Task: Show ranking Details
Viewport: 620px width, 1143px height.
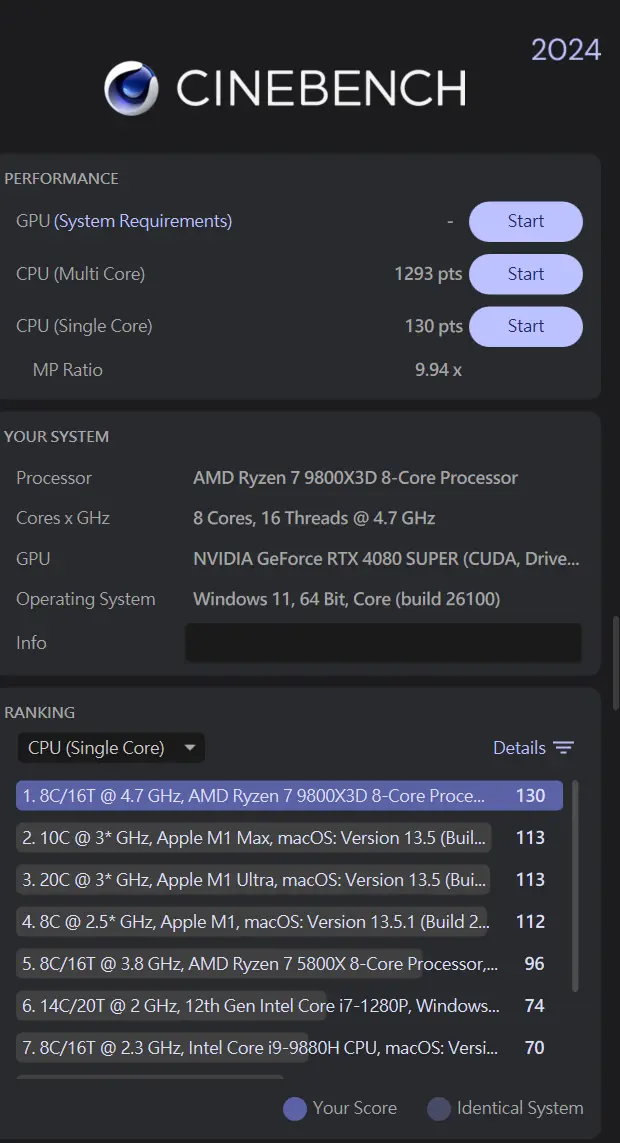Action: [533, 748]
